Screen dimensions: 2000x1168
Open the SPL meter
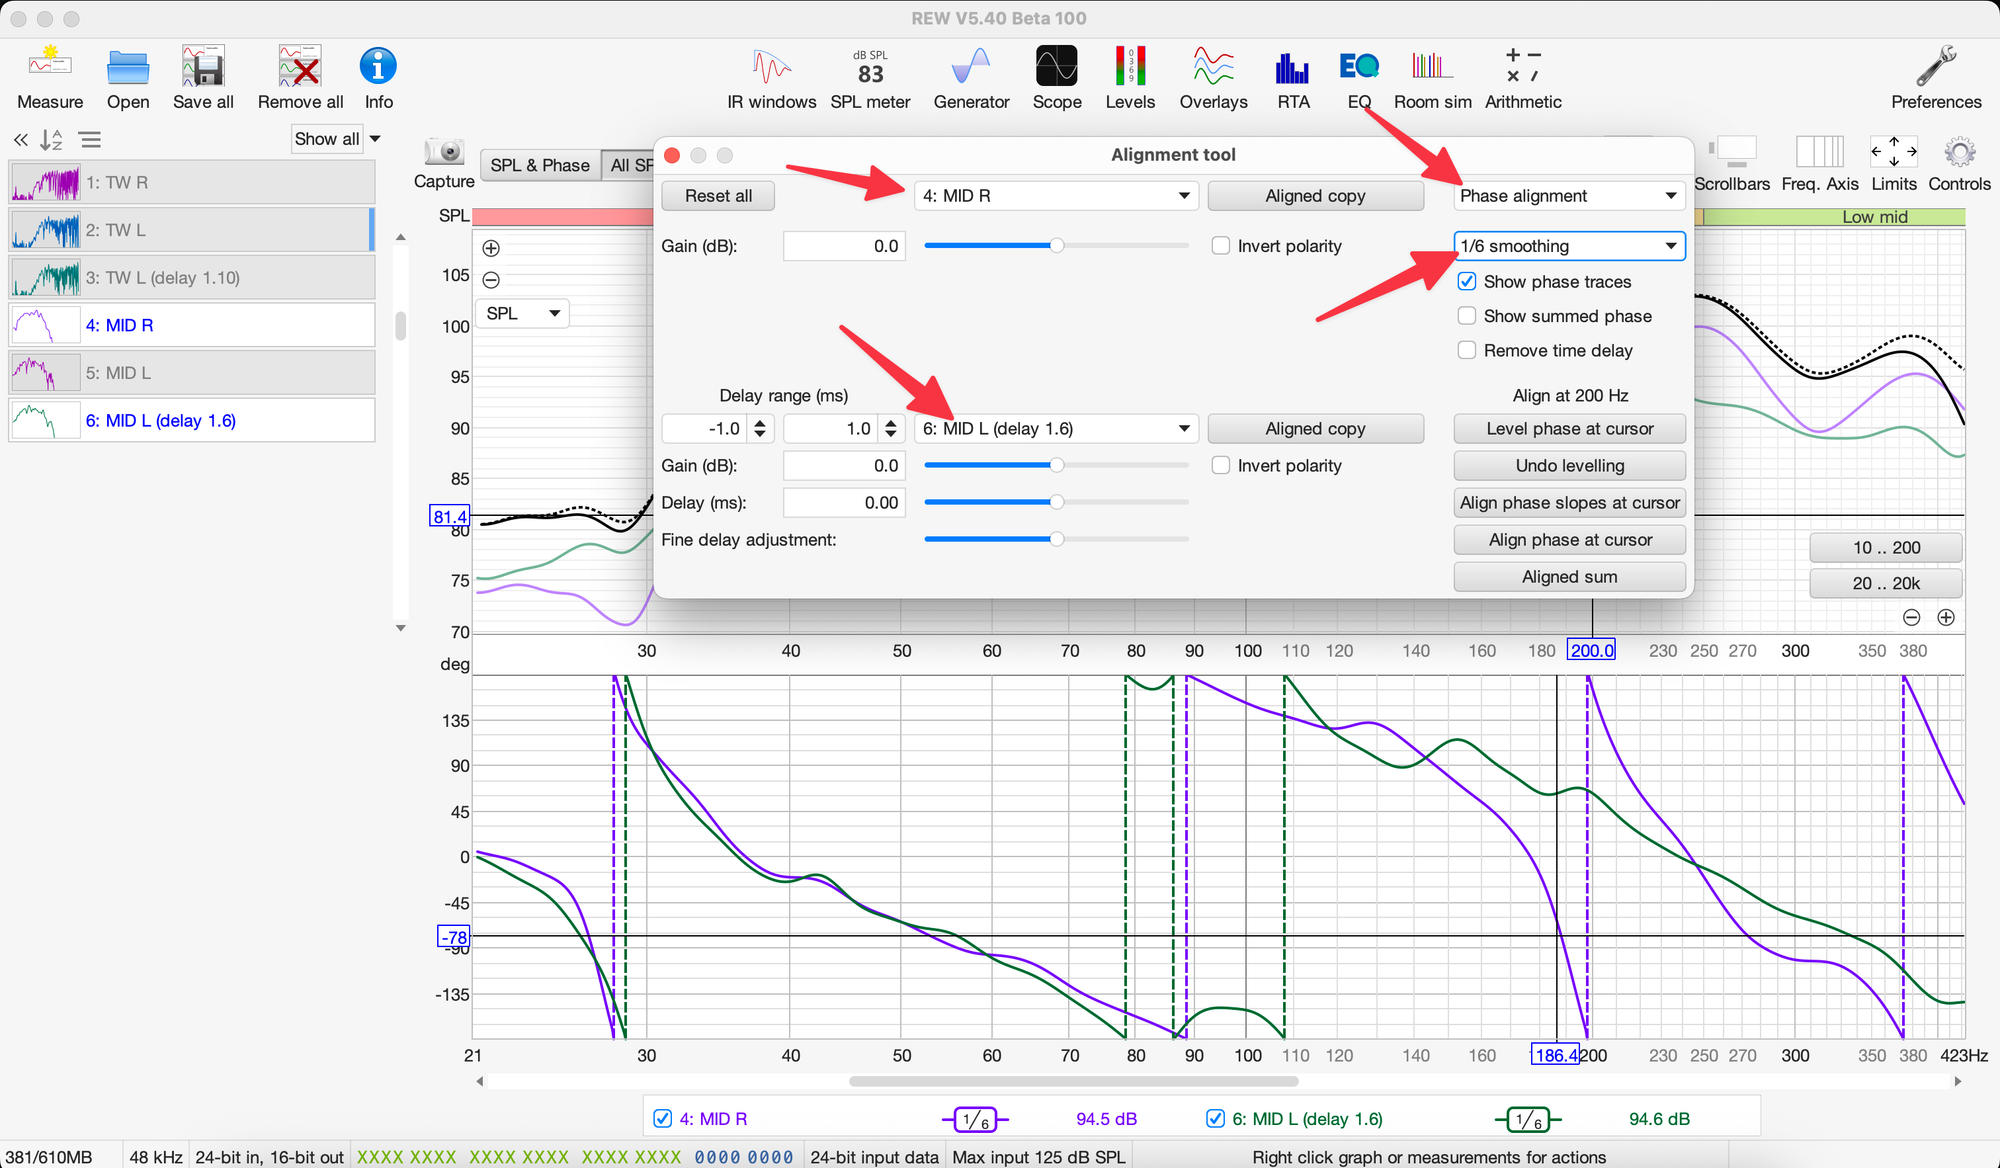pos(870,68)
